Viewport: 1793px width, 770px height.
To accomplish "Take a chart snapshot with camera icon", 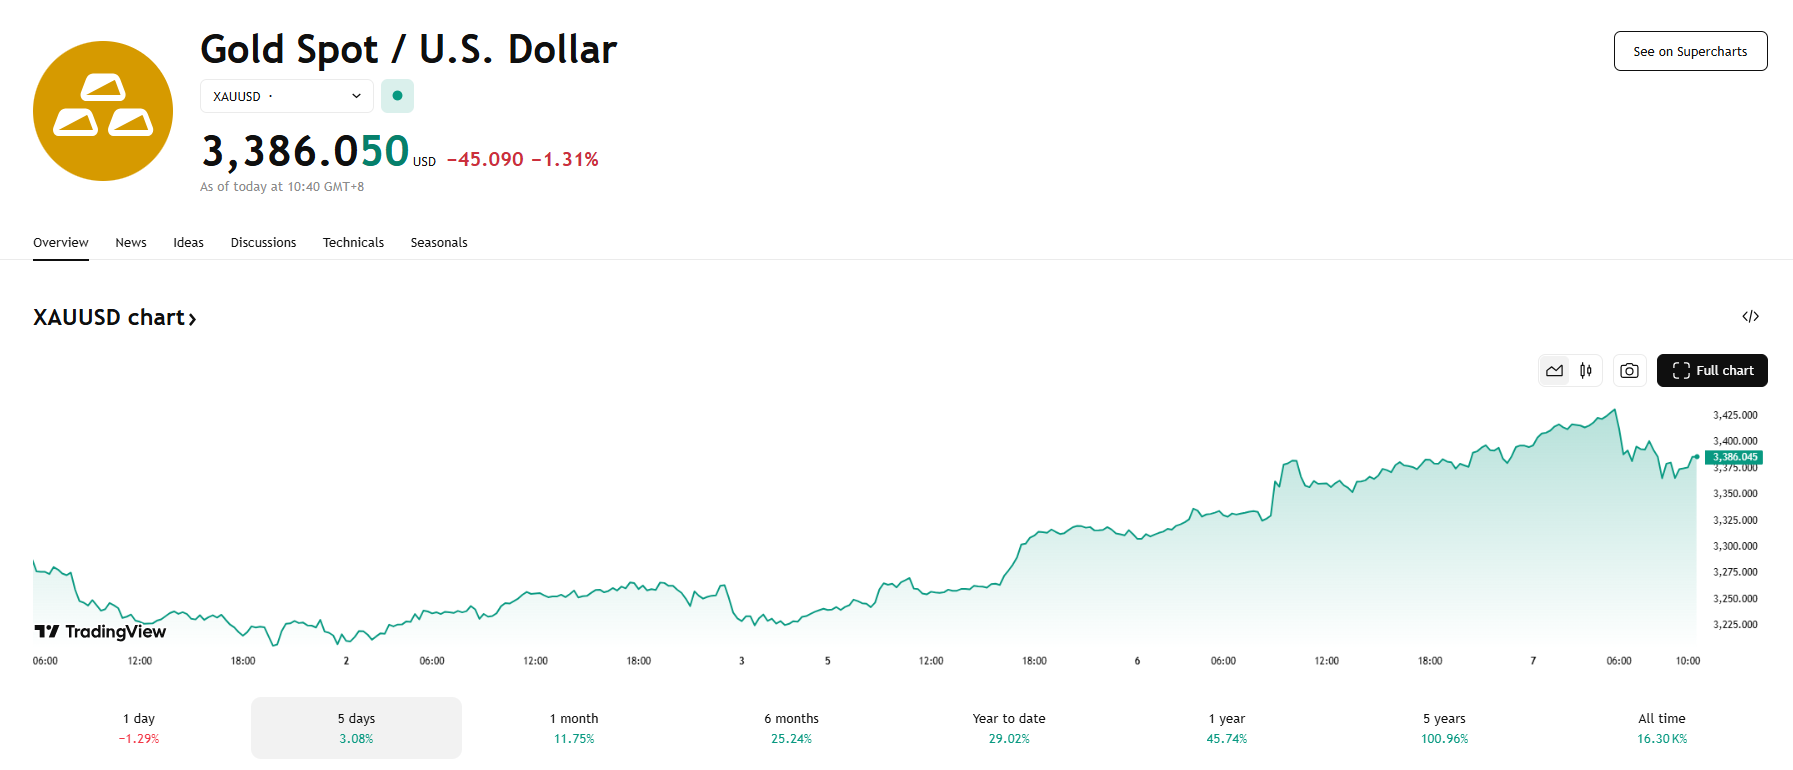I will coord(1629,371).
